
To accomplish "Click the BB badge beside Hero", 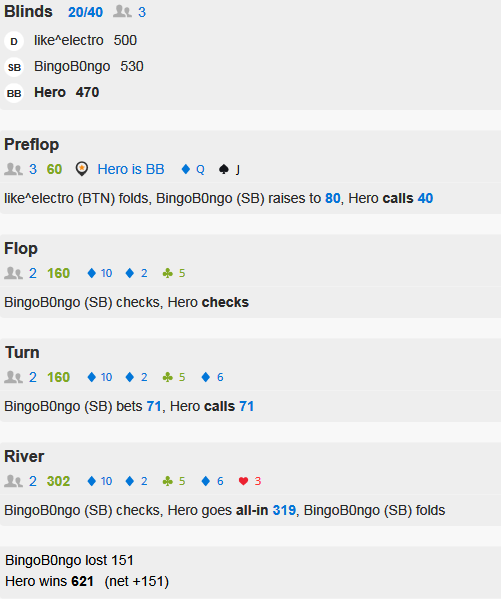I will pyautogui.click(x=14, y=93).
